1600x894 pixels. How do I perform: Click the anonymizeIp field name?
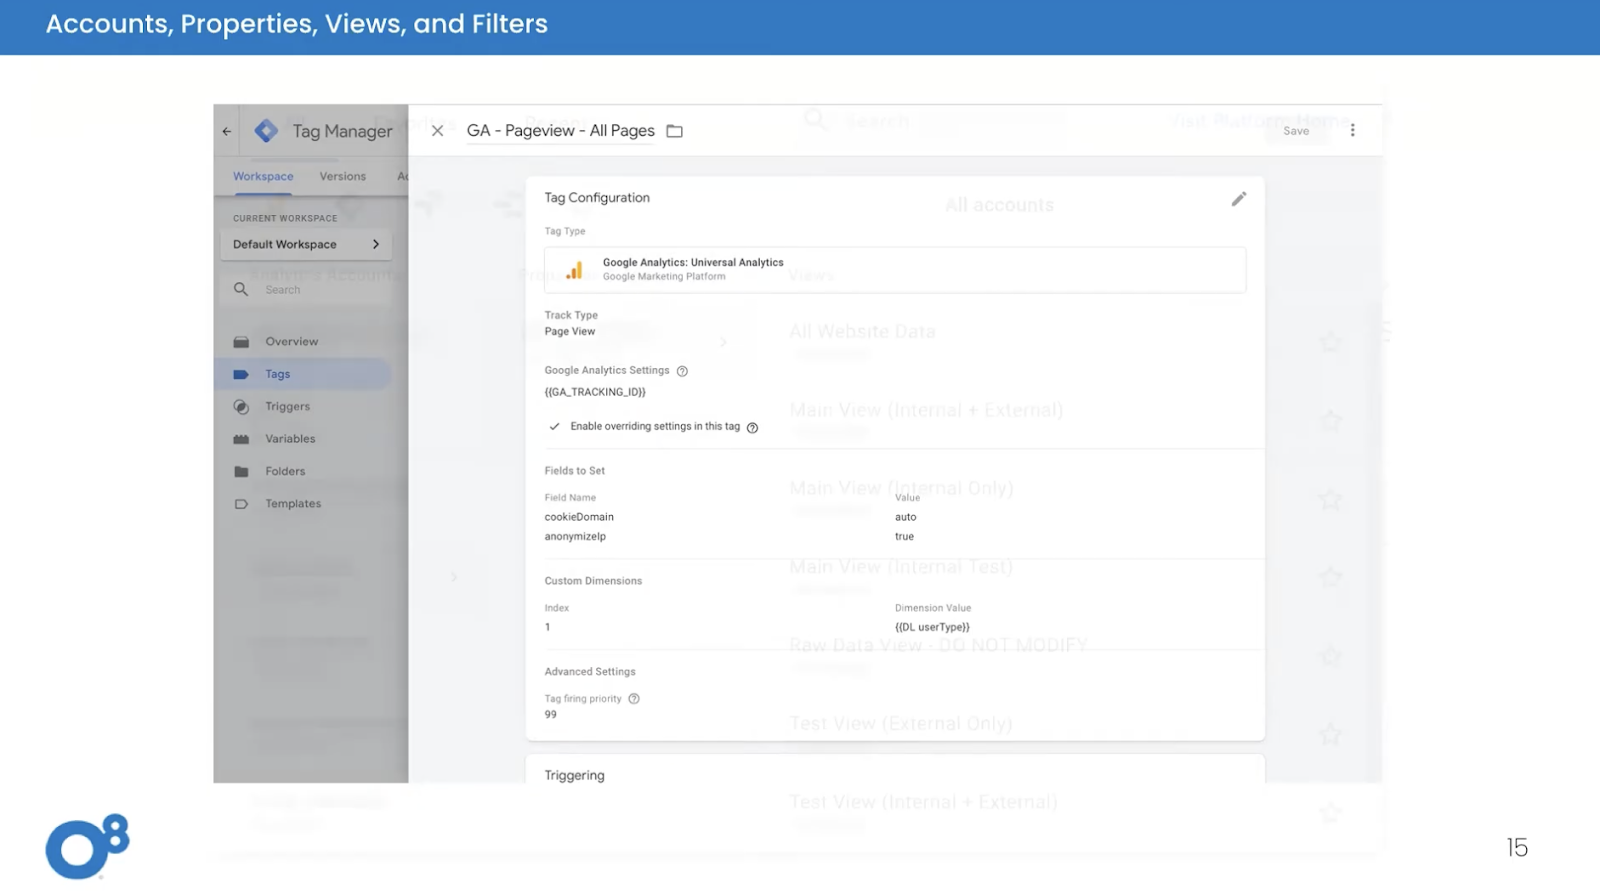[x=575, y=537]
